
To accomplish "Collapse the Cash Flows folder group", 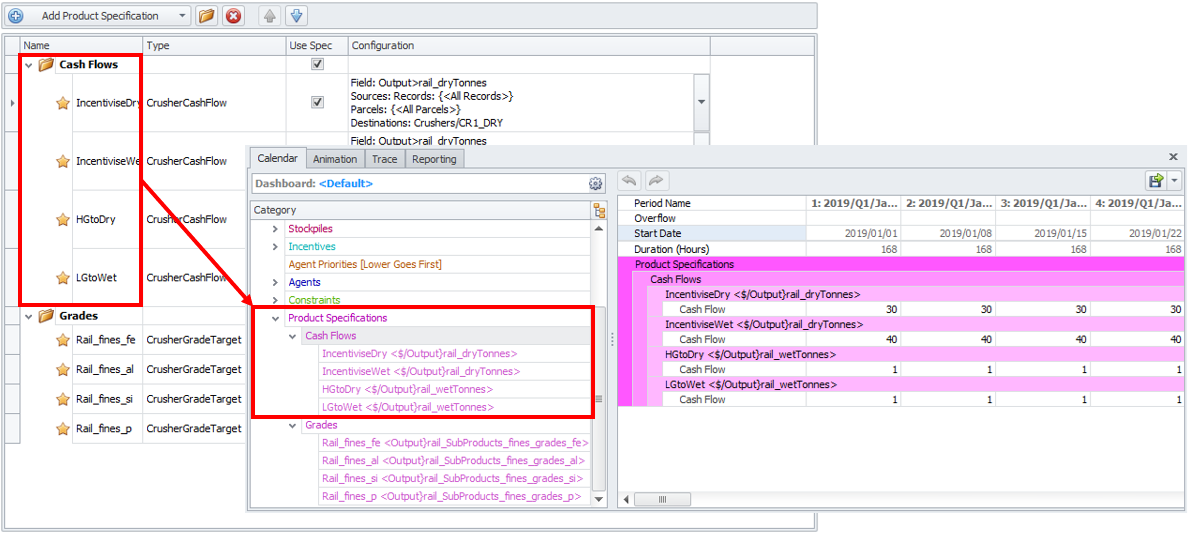I will (28, 65).
